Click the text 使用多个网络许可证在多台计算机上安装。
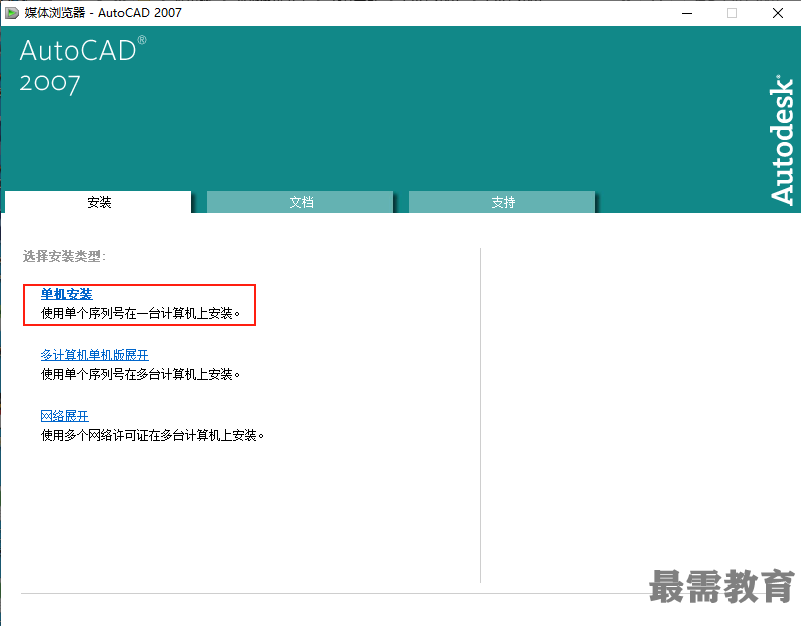801x626 pixels. [152, 435]
